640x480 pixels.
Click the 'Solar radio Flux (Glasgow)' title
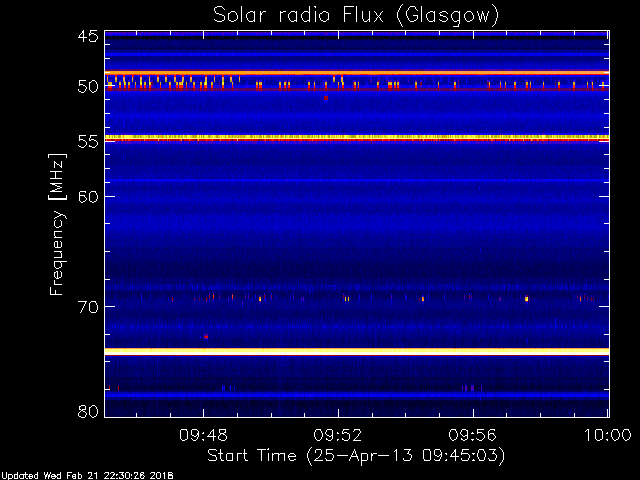356,16
